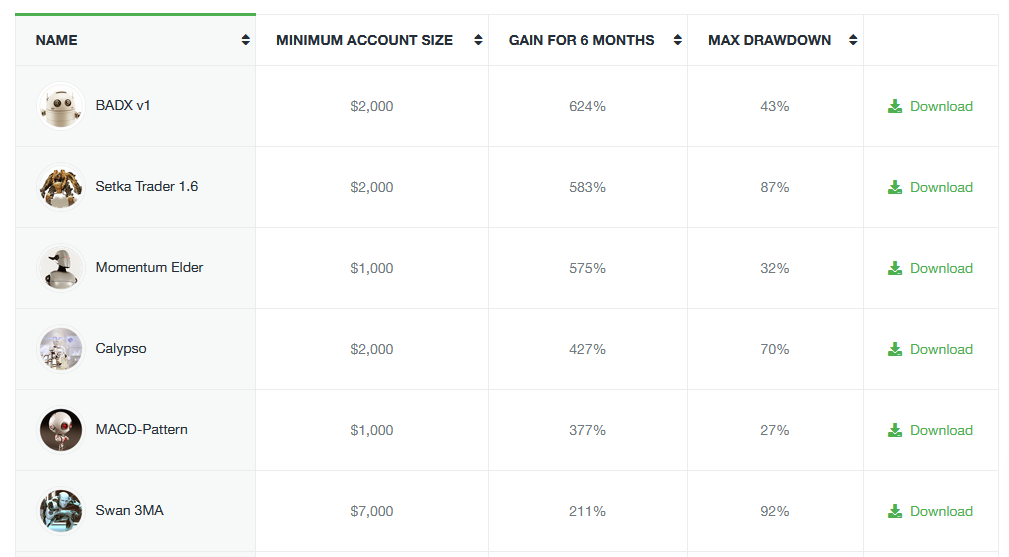Click the BADX v1 robot avatar icon
1009x557 pixels.
click(x=61, y=106)
